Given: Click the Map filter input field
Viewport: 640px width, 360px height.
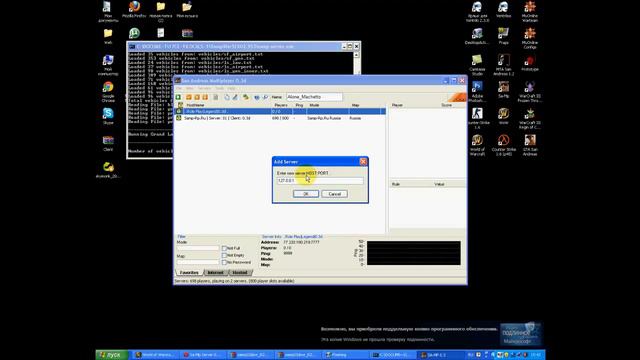Looking at the screenshot, I should coord(198,262).
